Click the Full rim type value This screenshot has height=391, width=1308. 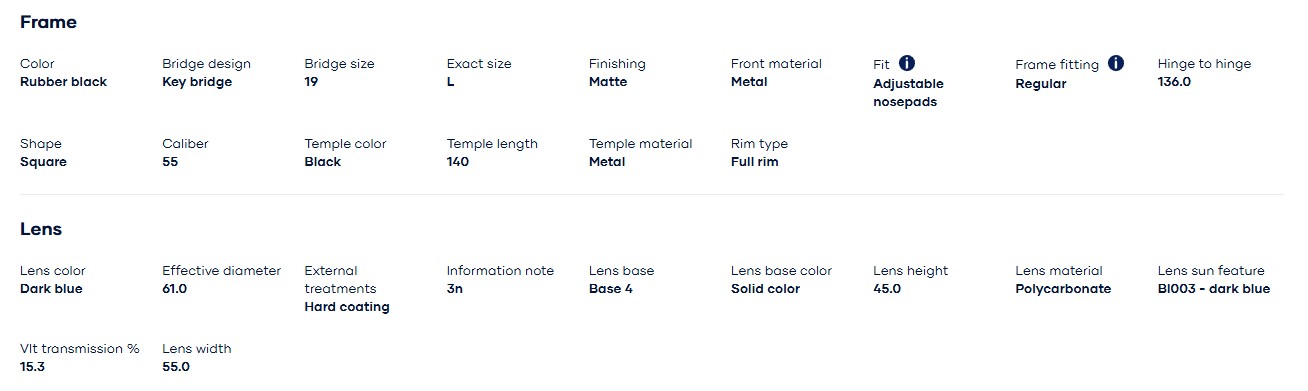755,162
